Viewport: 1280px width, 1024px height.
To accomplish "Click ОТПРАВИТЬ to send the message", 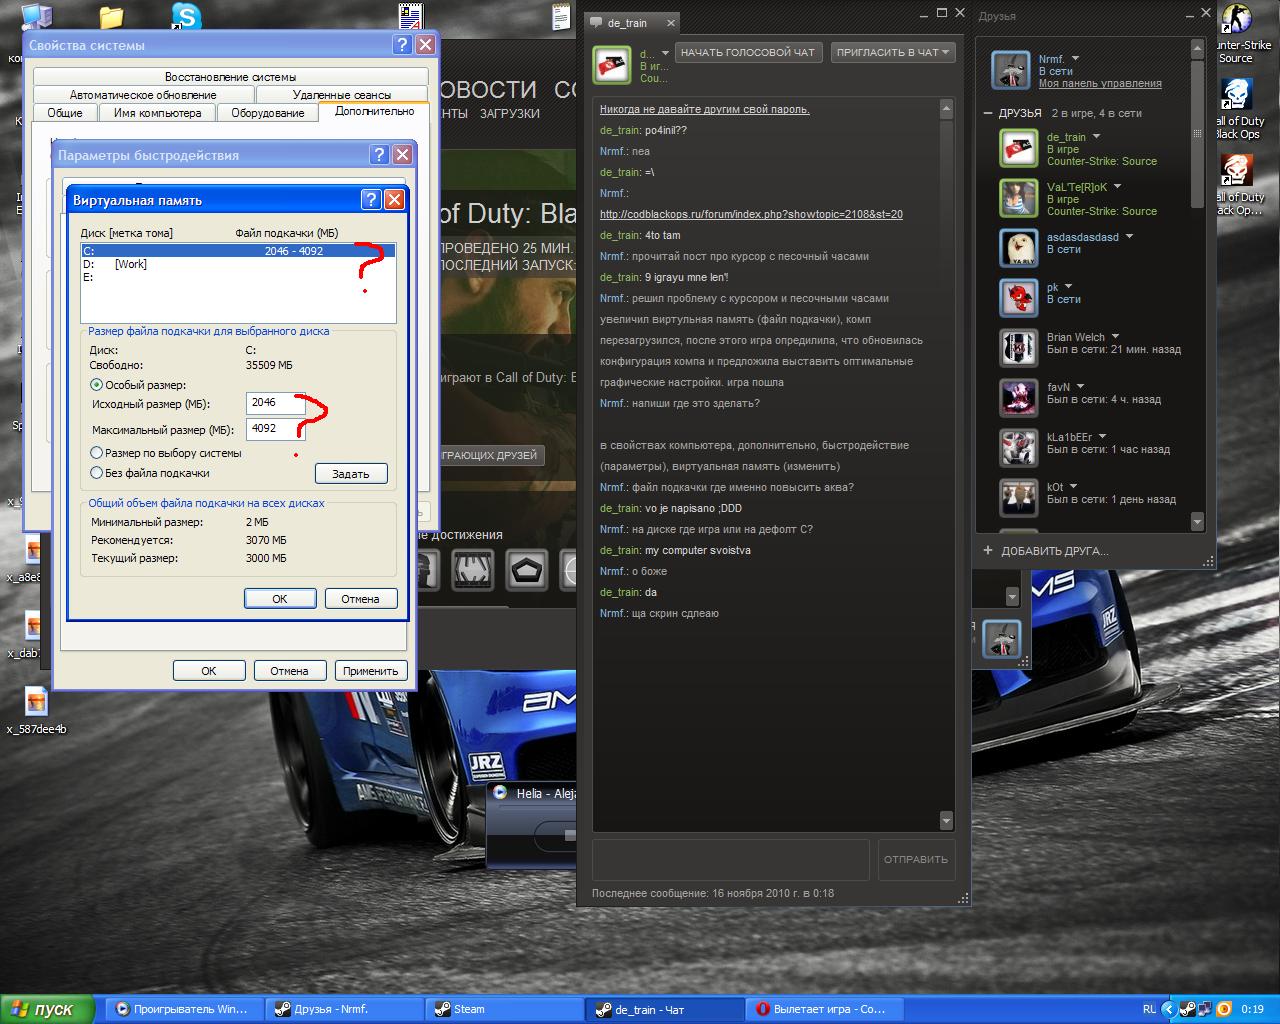I will [x=916, y=859].
